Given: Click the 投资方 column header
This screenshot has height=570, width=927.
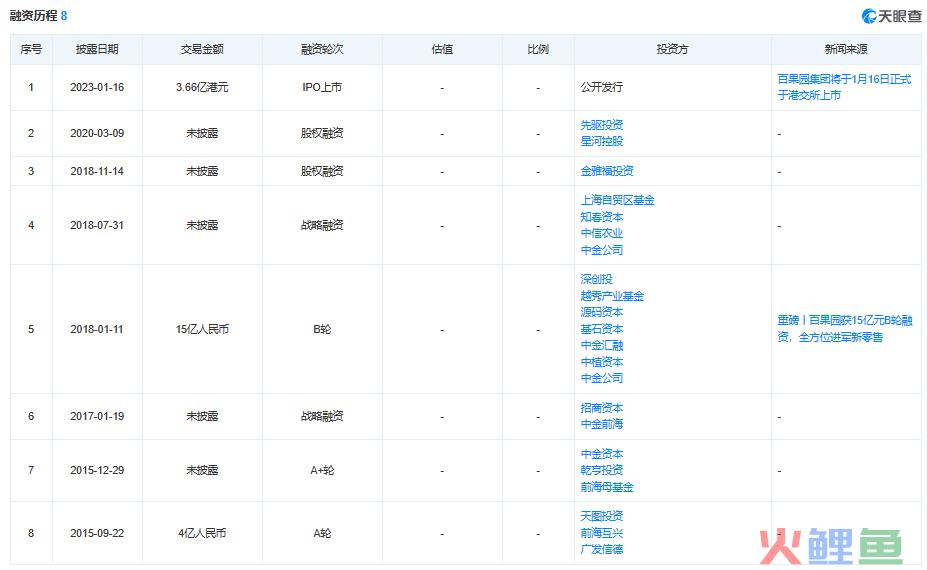Looking at the screenshot, I should pos(672,49).
